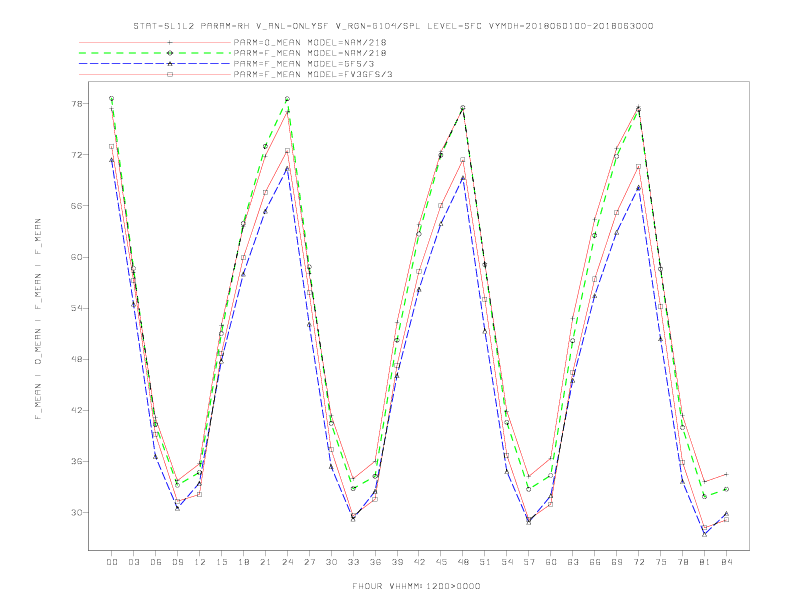Select legend label PARM=F_MEAN MODEL=NAM/218

(x=310, y=53)
